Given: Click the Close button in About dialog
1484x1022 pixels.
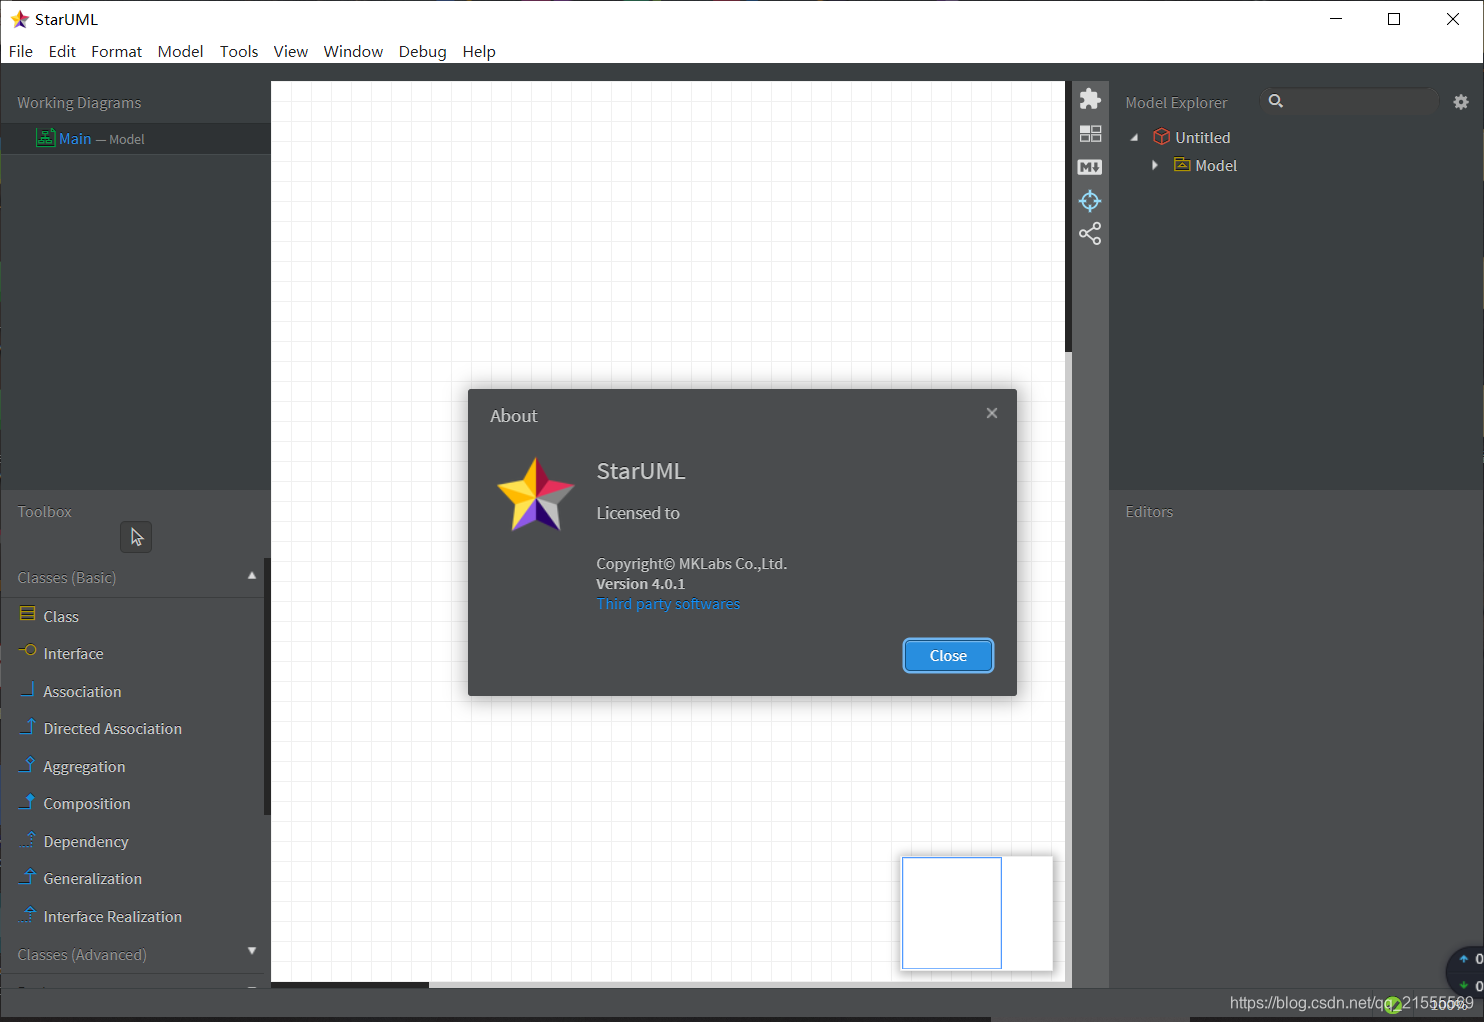Looking at the screenshot, I should [948, 656].
